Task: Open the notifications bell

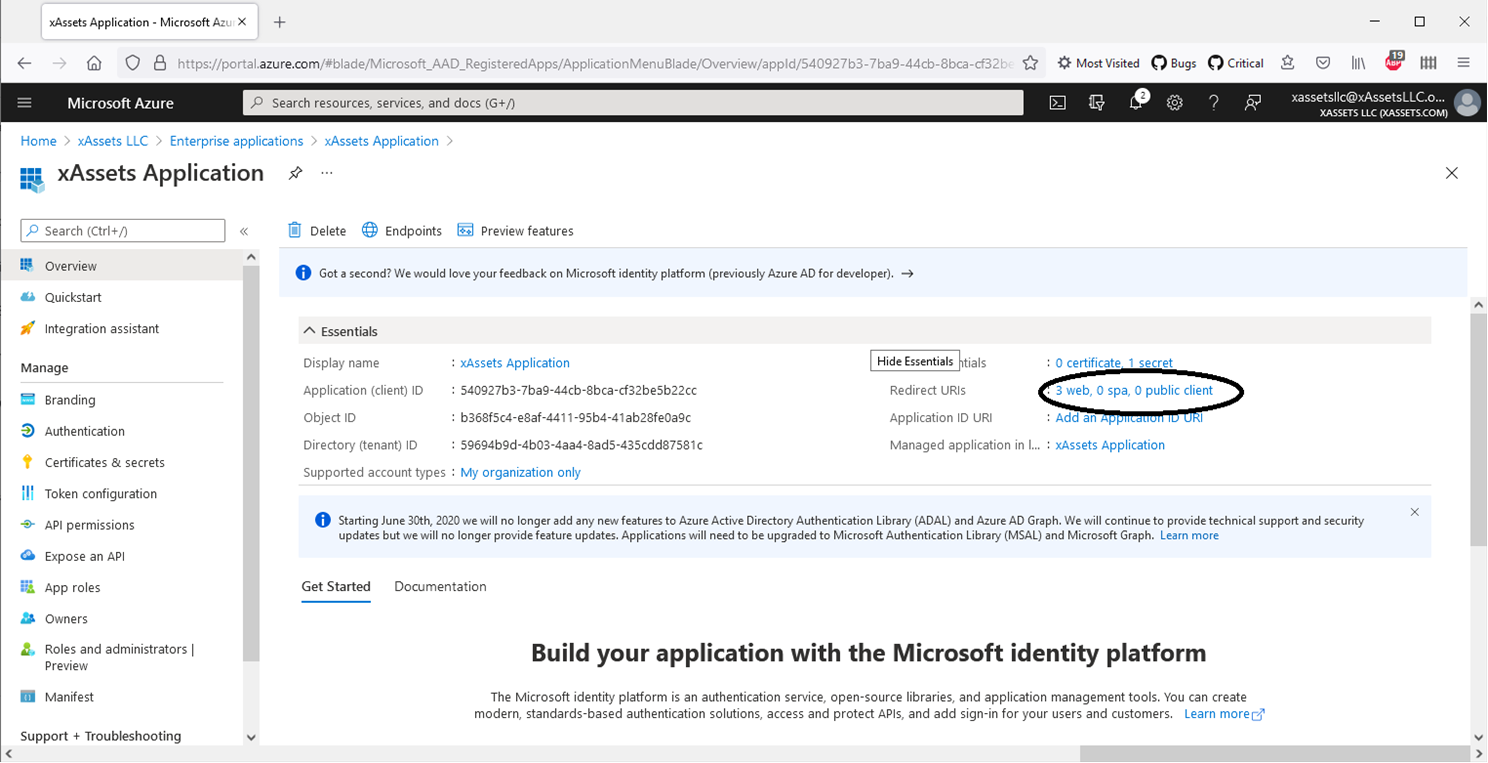Action: 1135,102
